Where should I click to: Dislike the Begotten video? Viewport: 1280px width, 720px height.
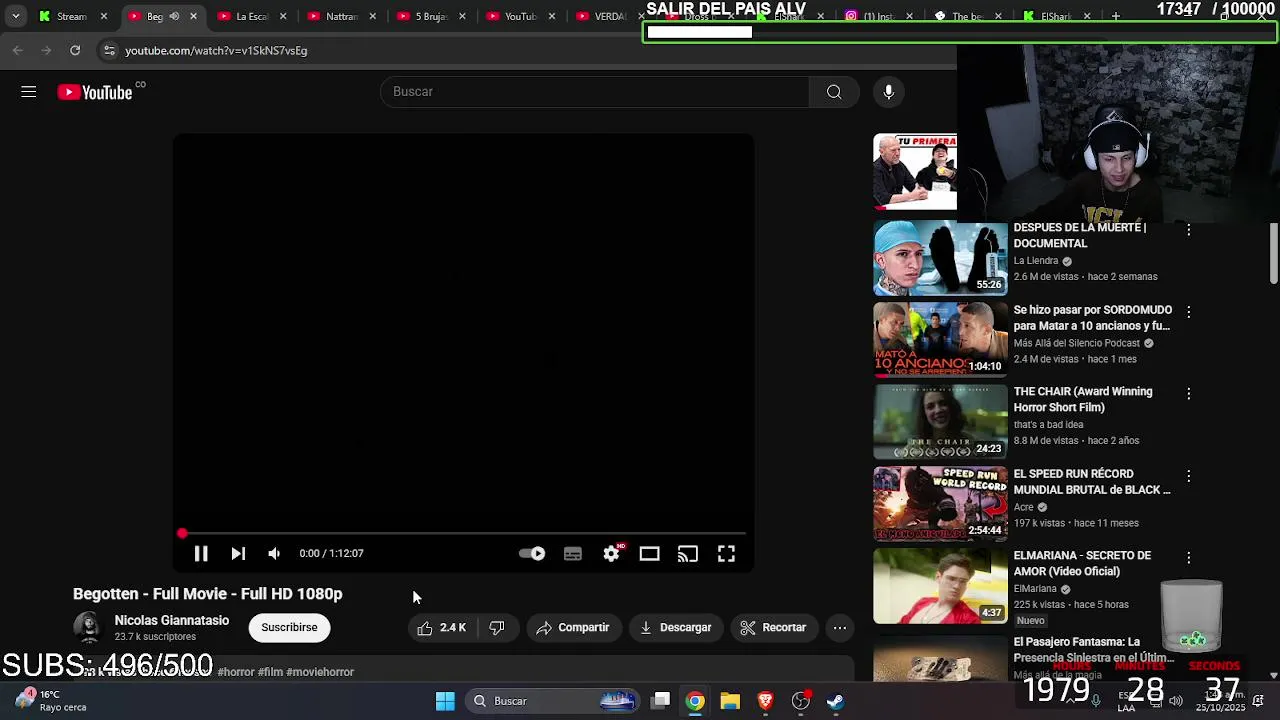pyautogui.click(x=497, y=627)
